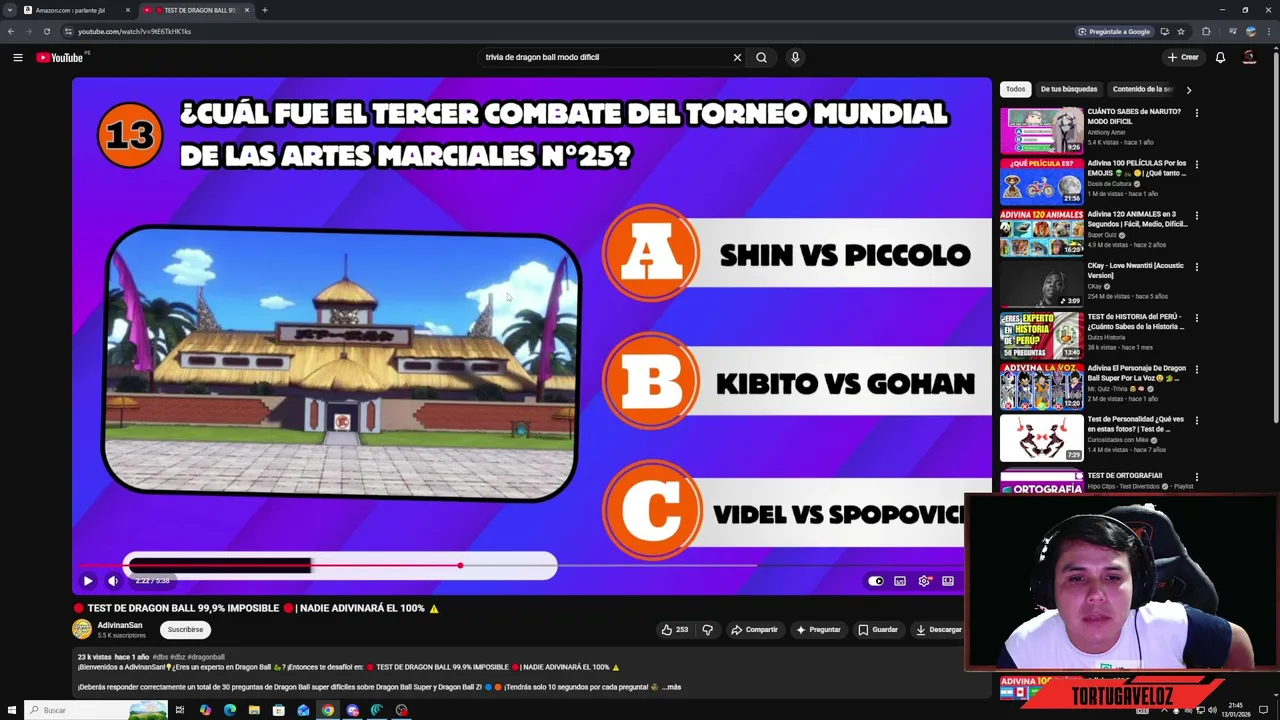This screenshot has width=1280, height=720.
Task: Reload the page in Chrome
Action: pos(46,31)
